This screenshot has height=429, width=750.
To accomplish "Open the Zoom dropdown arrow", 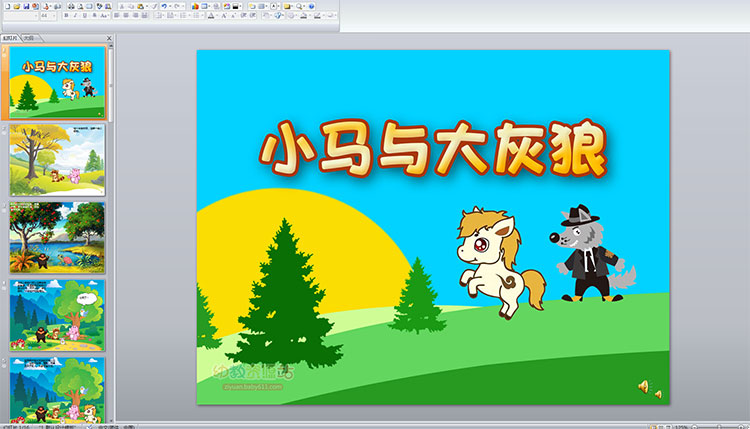I will pos(304,6).
